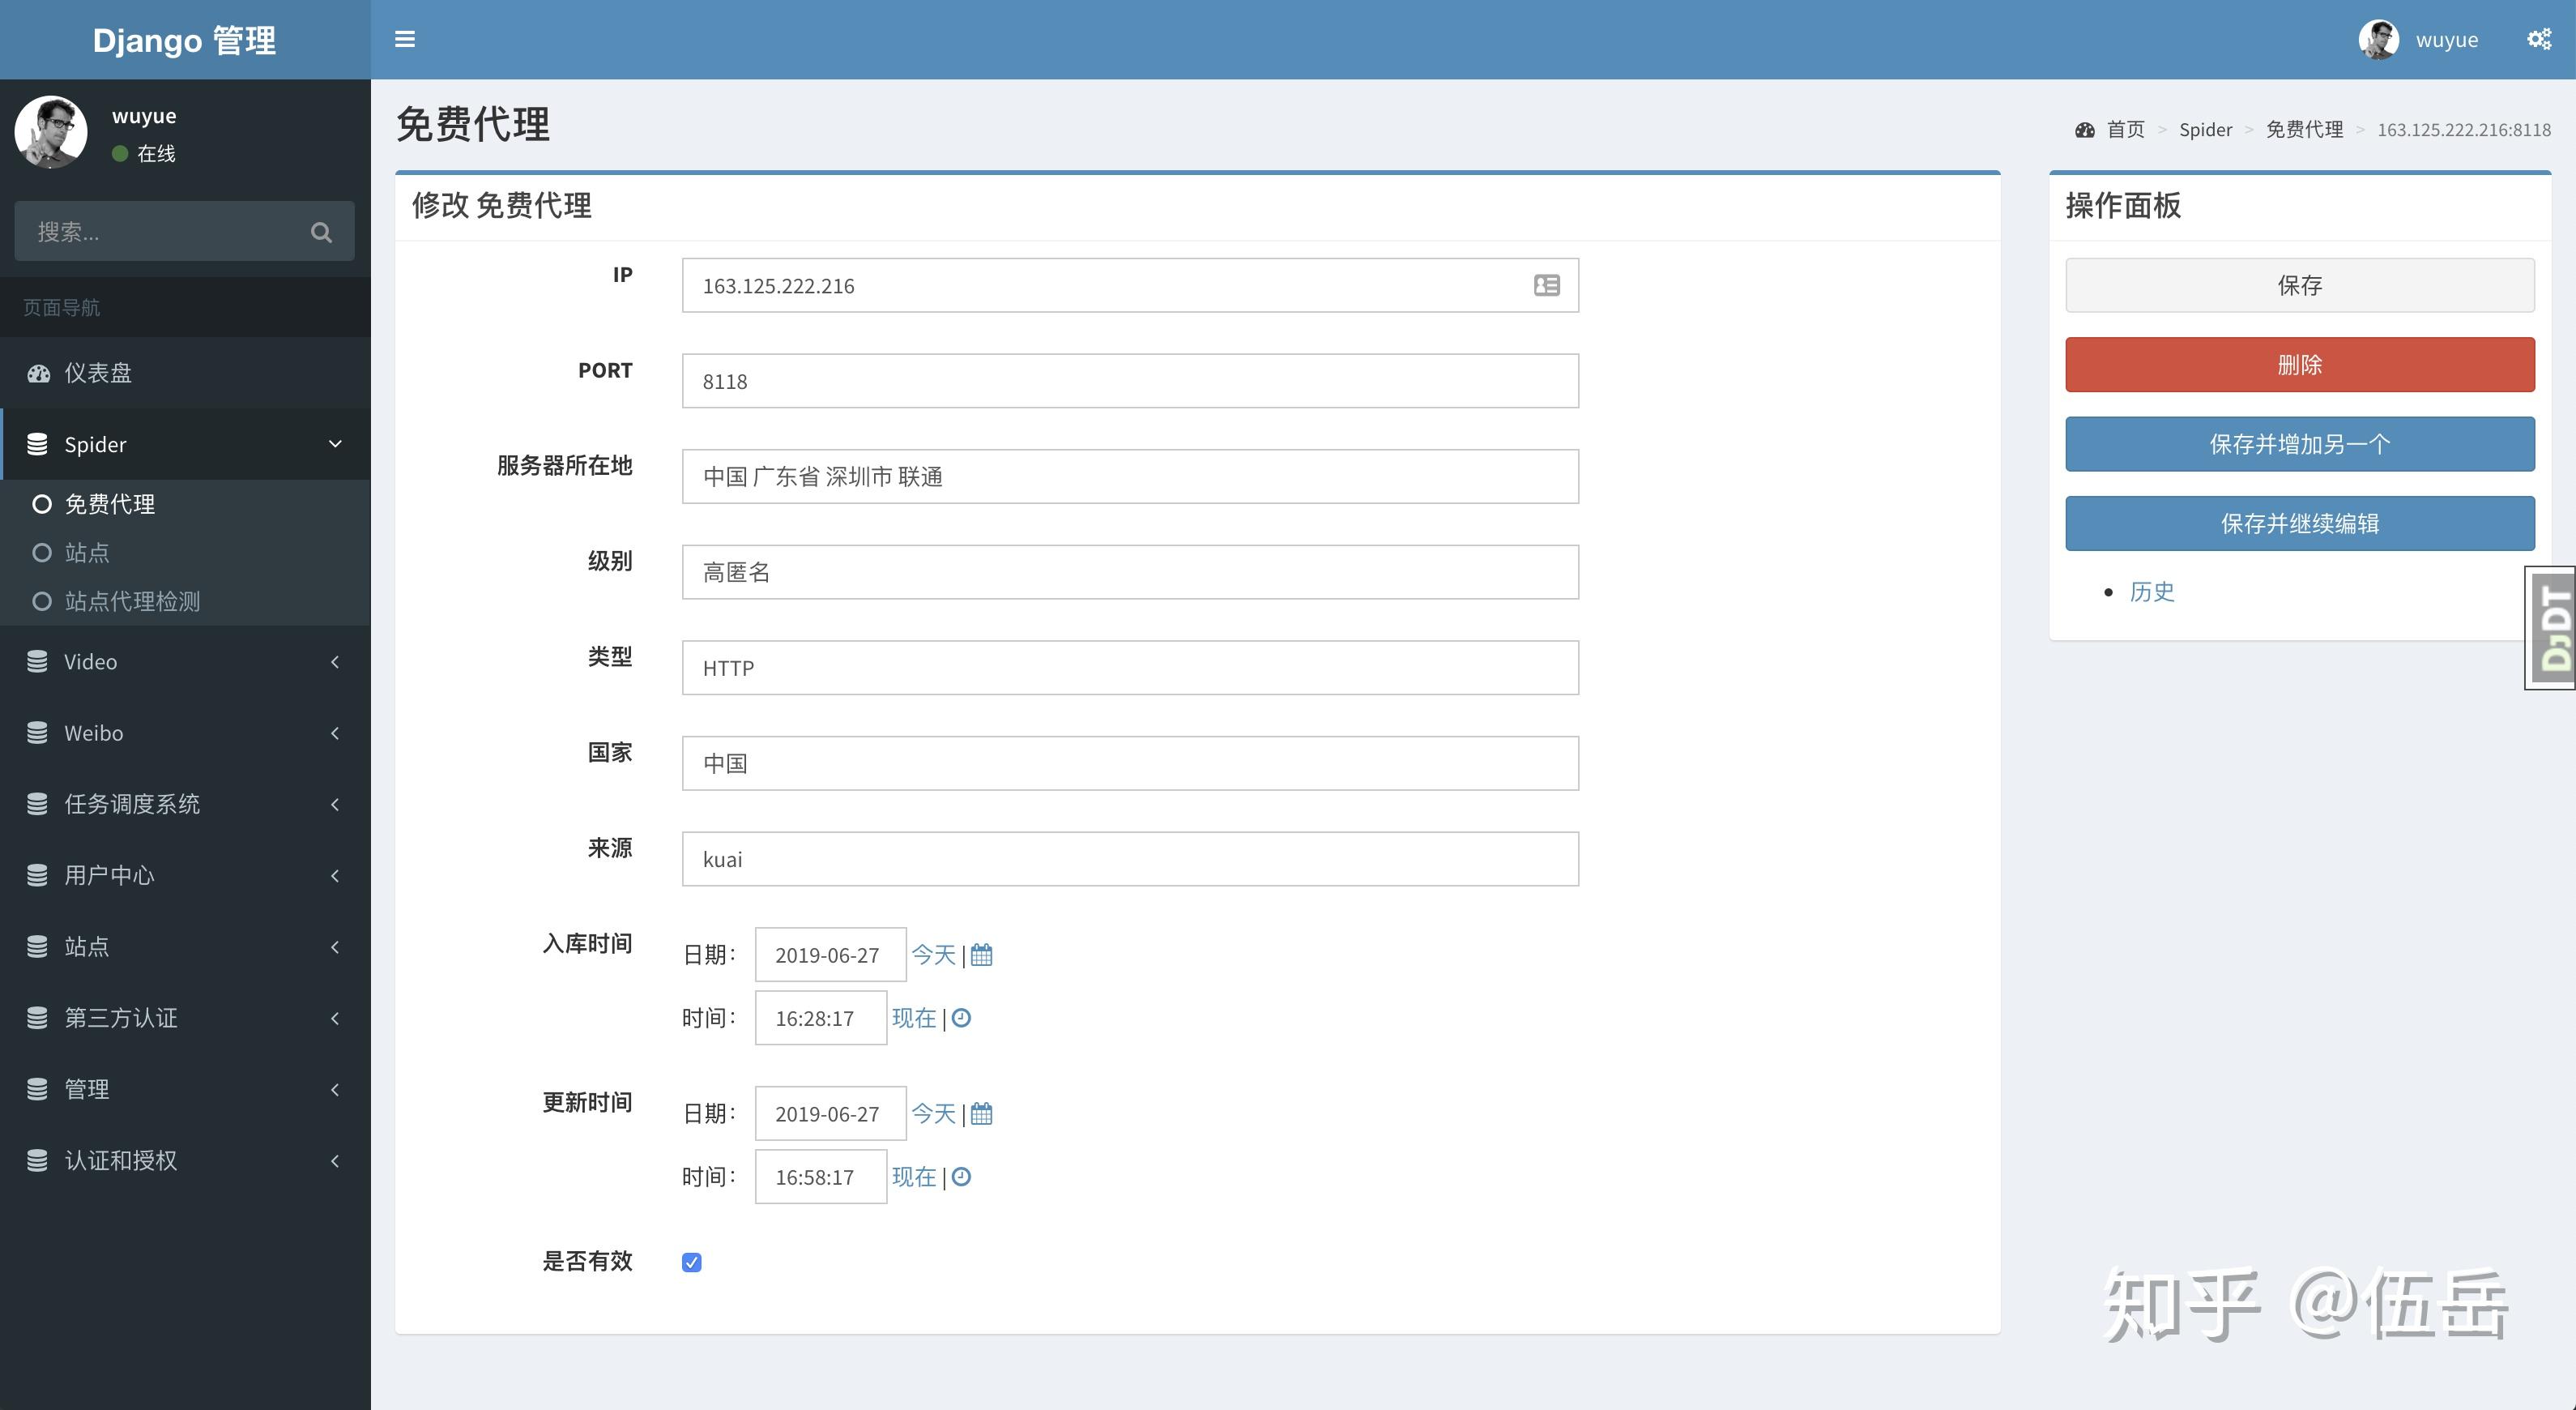Expand the 认证和授权 sidebar section
The height and width of the screenshot is (1410, 2576).
(119, 1160)
